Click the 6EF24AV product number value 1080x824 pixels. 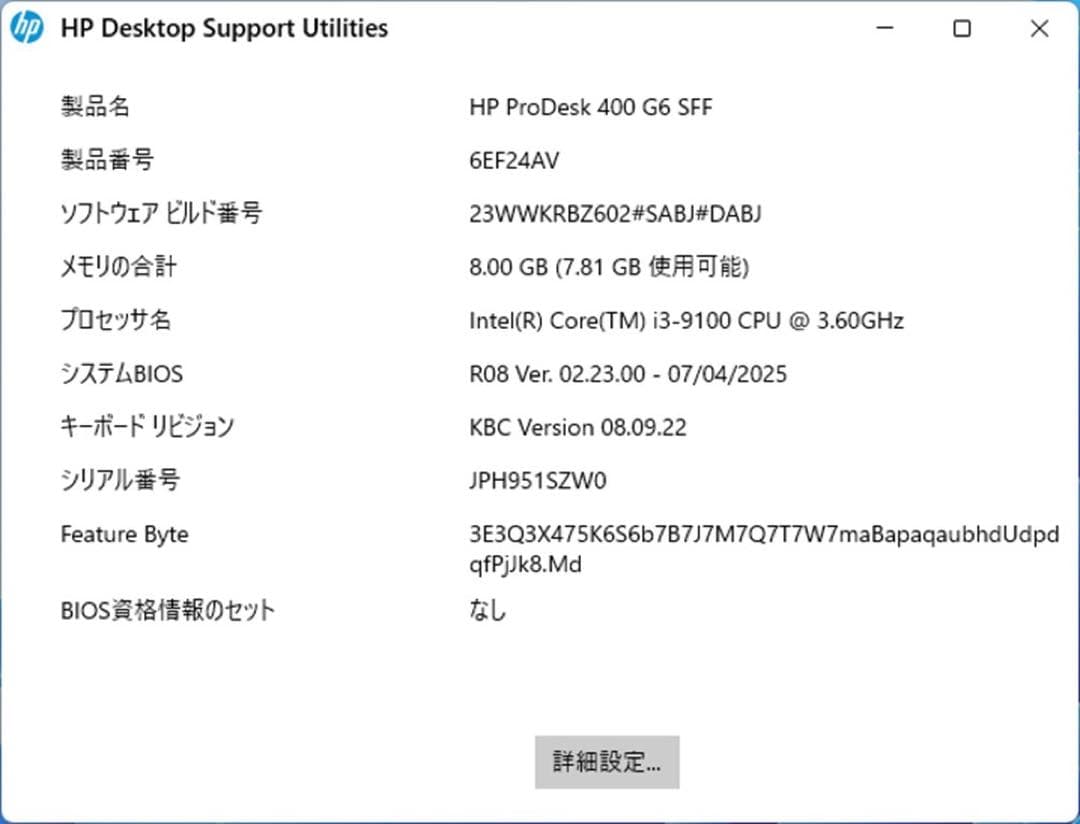coord(516,159)
